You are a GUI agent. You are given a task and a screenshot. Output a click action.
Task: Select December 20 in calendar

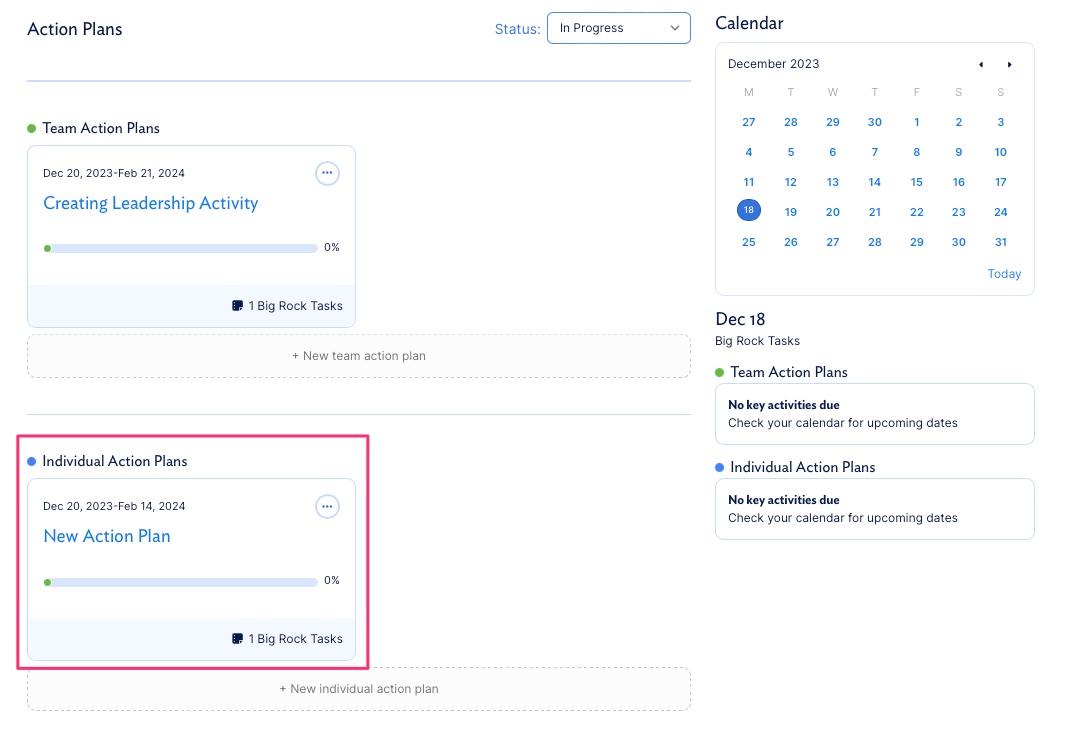click(833, 212)
